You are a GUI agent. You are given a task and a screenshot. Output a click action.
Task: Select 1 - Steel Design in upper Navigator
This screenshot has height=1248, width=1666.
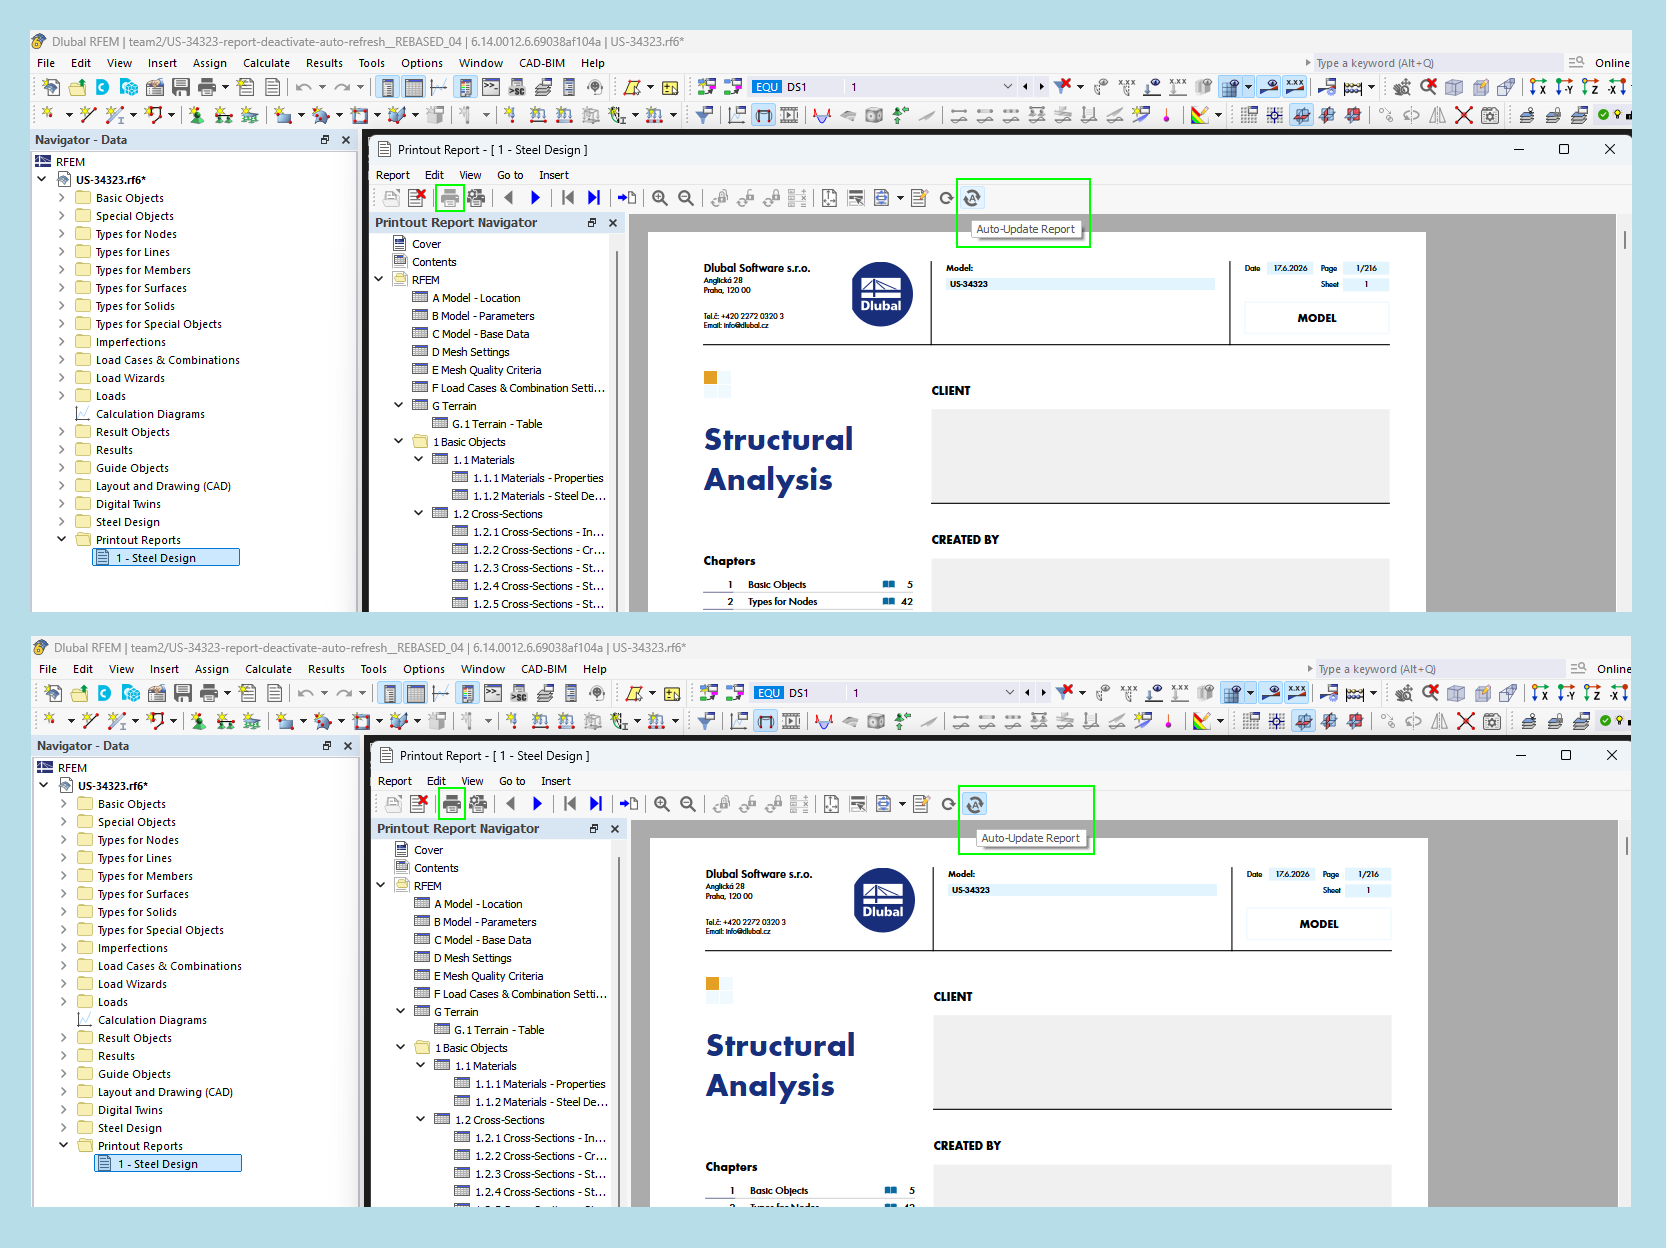coord(166,558)
